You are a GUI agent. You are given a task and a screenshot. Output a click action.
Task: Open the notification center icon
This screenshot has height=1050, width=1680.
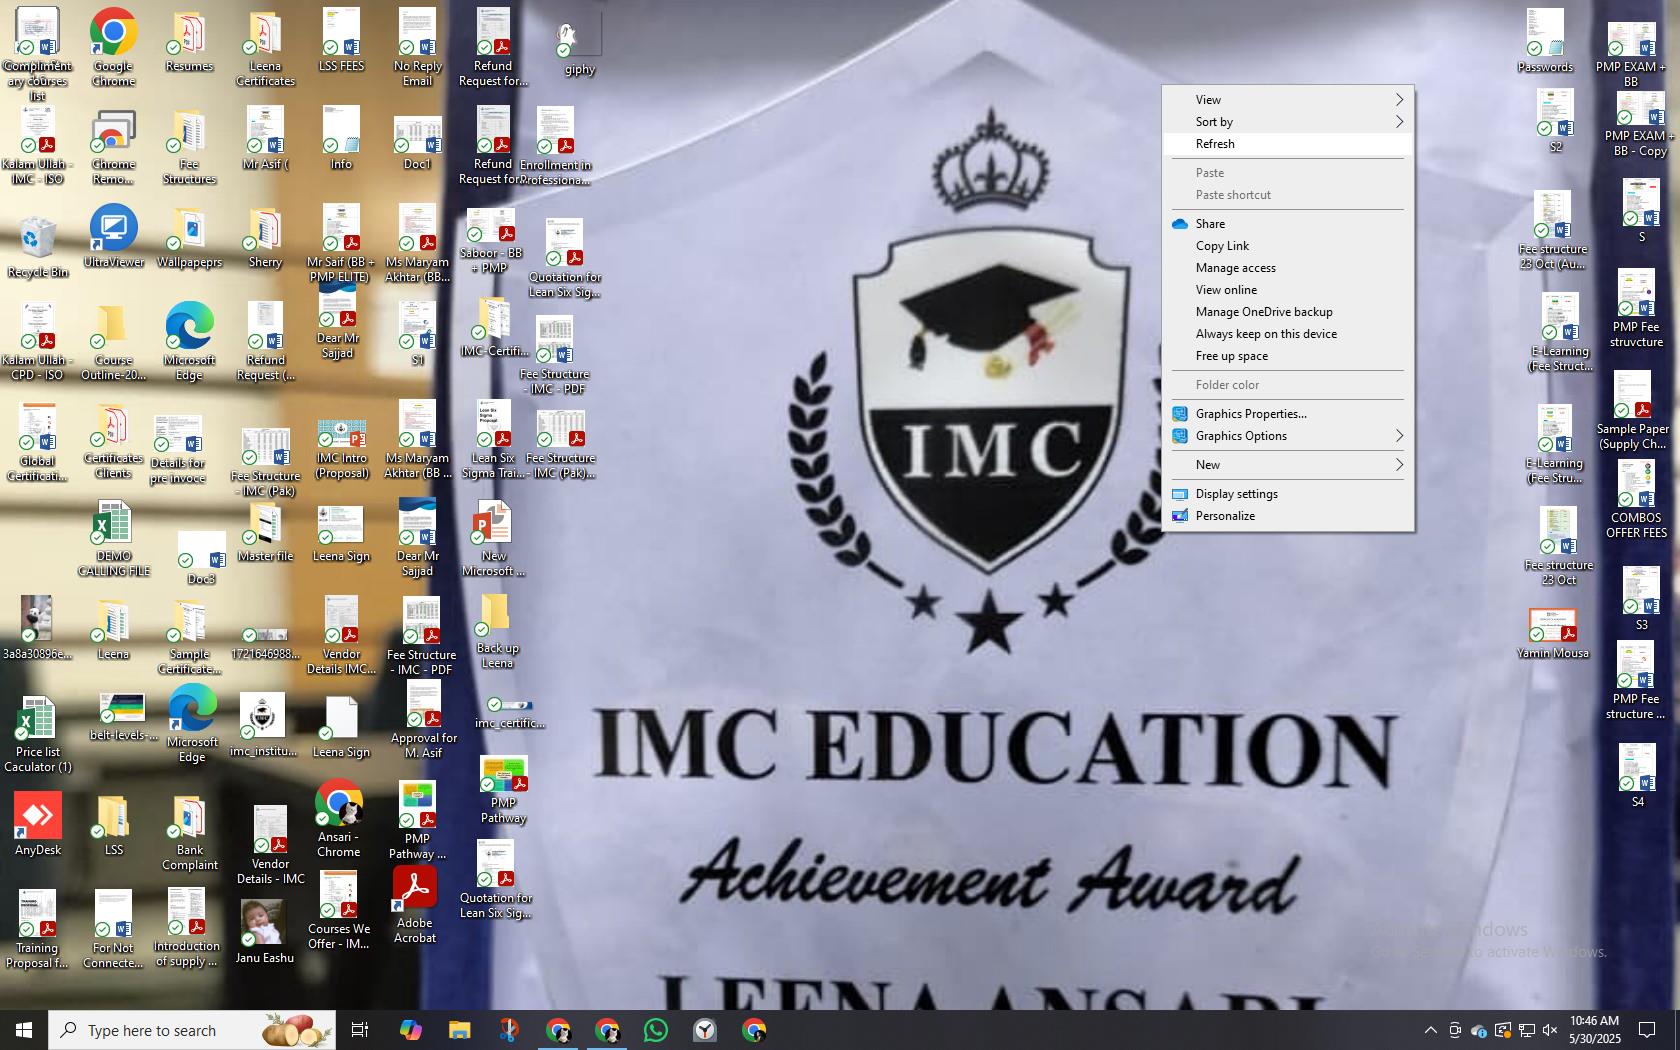(x=1647, y=1030)
